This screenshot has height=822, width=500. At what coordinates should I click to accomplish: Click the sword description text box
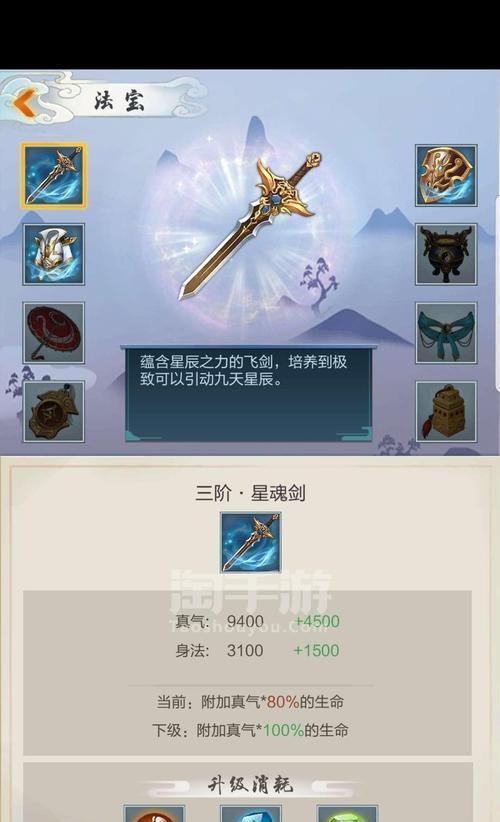tap(248, 393)
